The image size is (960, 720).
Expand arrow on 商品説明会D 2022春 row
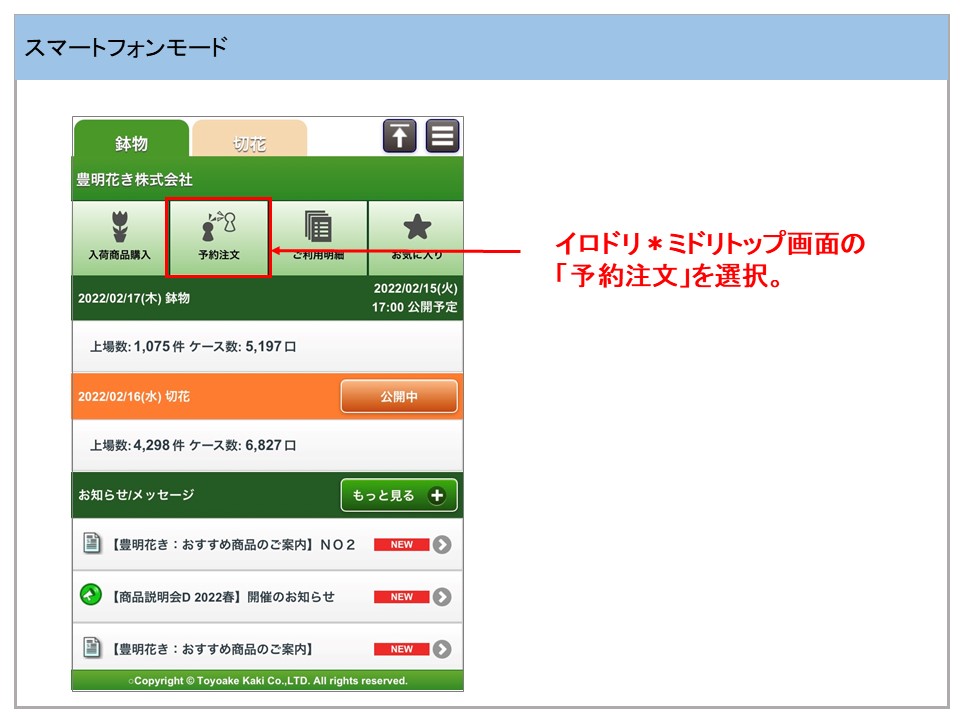[442, 597]
